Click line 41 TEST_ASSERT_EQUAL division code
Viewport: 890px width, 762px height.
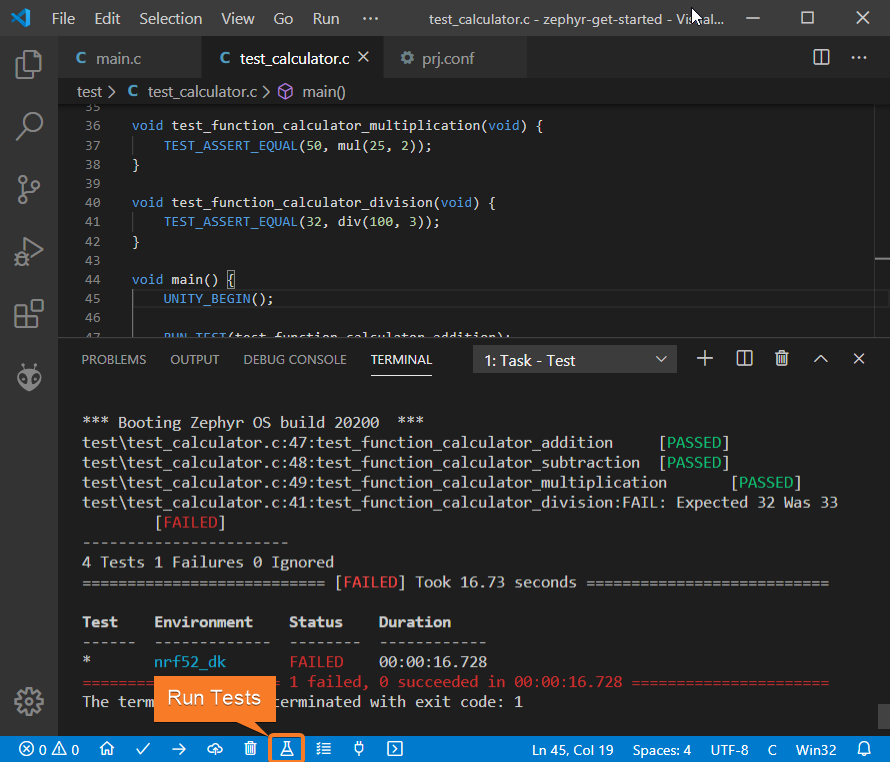[x=301, y=221]
